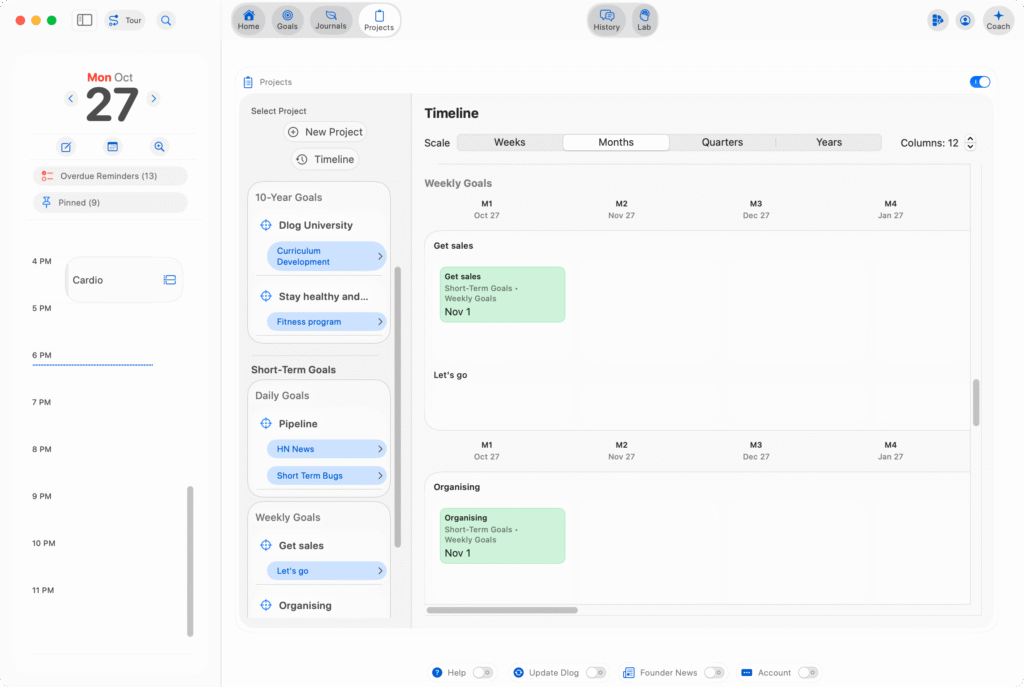1024x687 pixels.
Task: Go to next day chevron
Action: tap(154, 98)
